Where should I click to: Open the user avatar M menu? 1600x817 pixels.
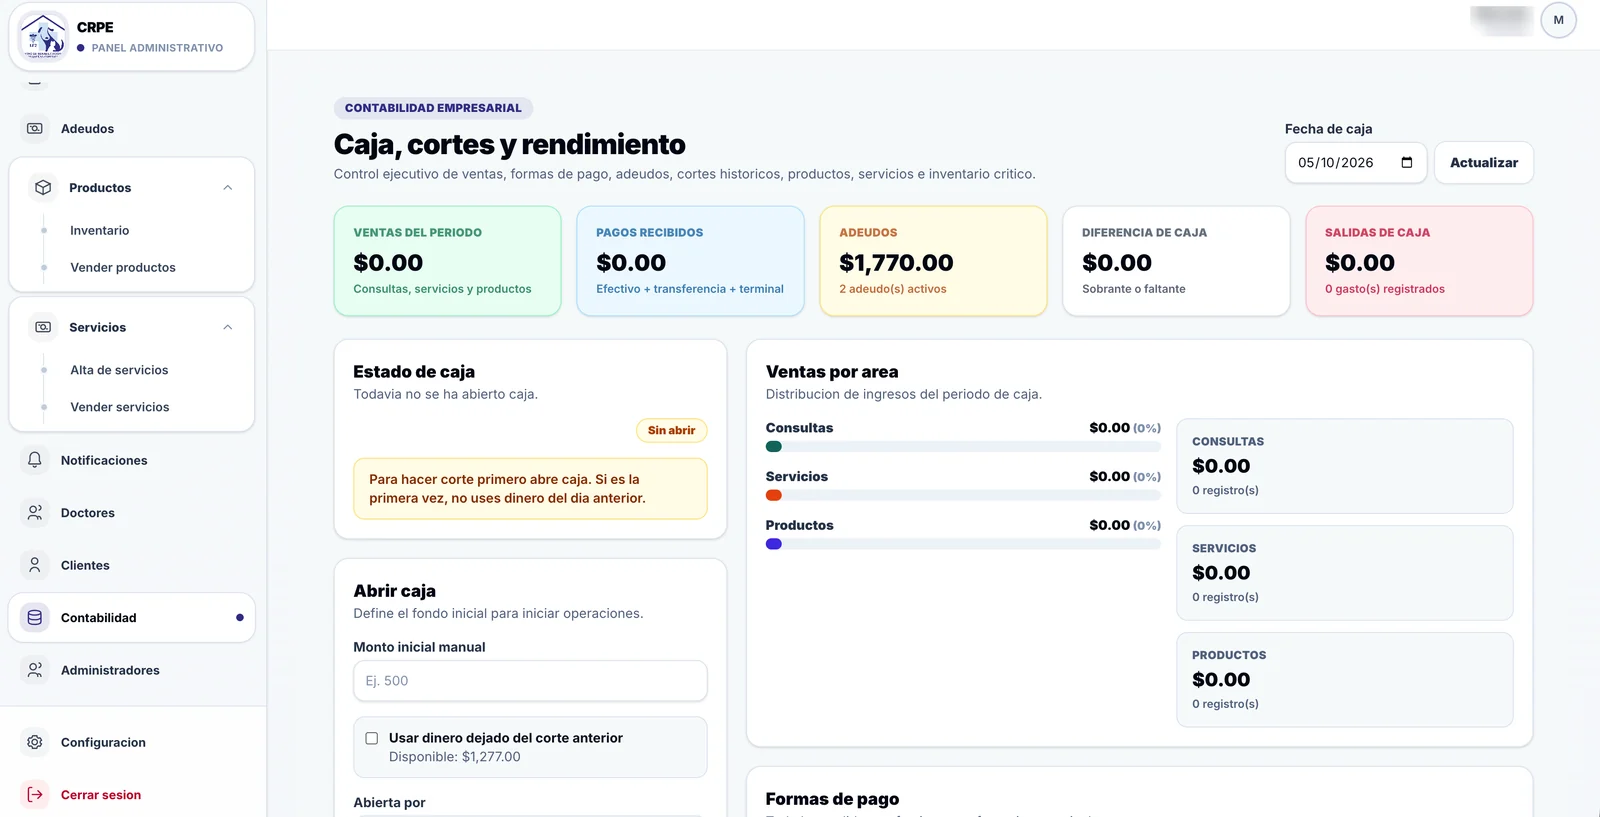pos(1558,20)
